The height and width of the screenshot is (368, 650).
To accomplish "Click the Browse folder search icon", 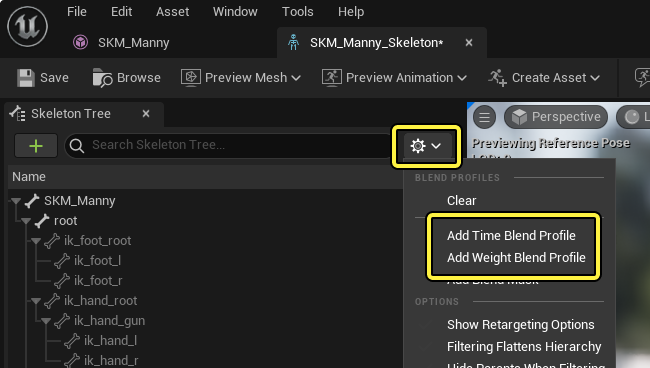I will pos(102,77).
